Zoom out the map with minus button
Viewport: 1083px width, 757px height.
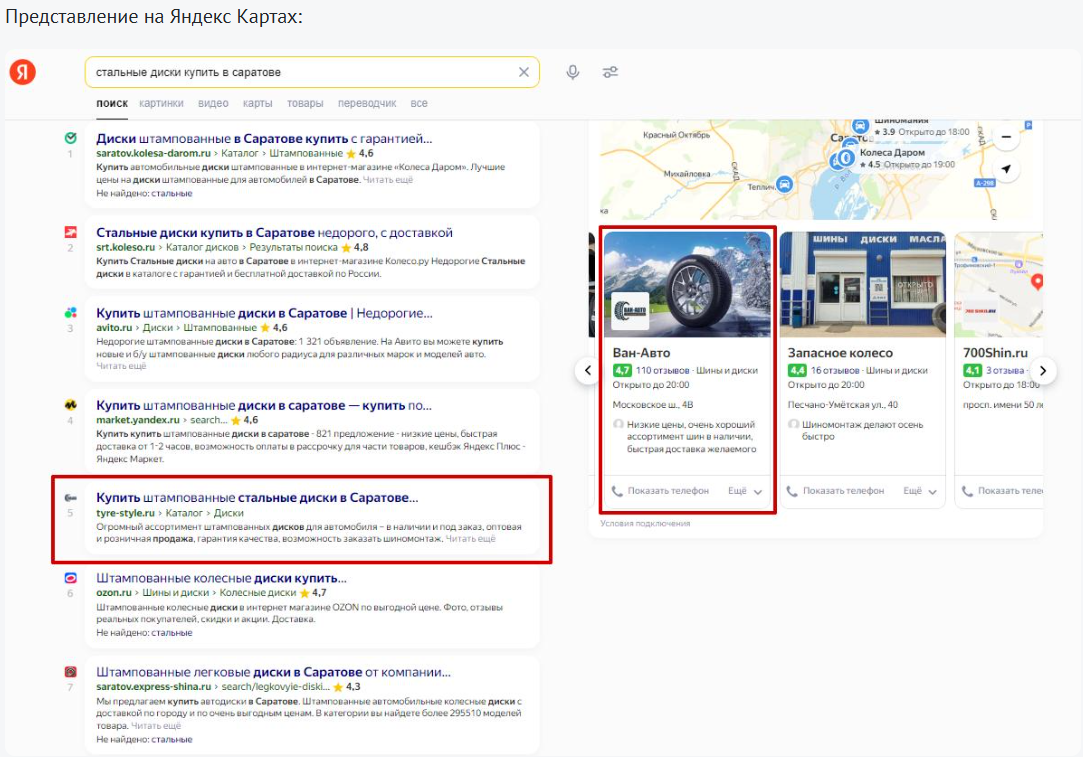pyautogui.click(x=1006, y=137)
